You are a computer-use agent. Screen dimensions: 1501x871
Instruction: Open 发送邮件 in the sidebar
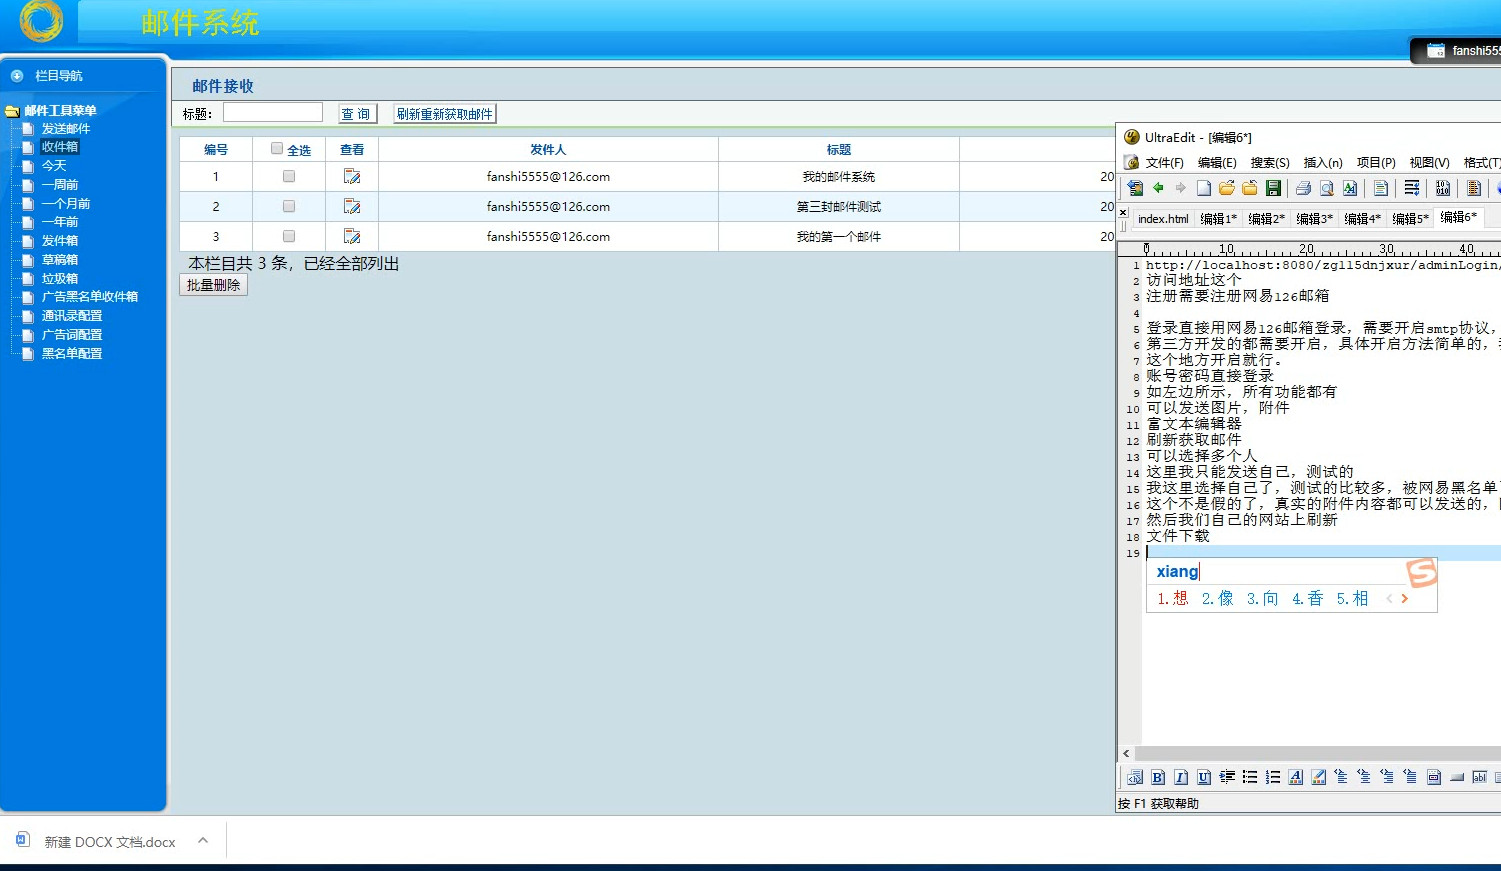click(x=65, y=129)
